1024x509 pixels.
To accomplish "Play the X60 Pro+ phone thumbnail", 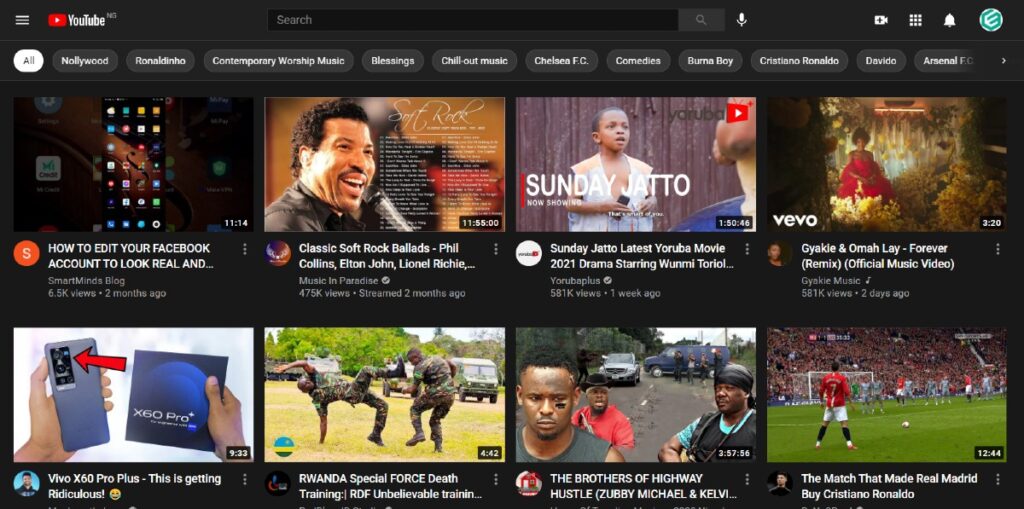I will pos(134,395).
